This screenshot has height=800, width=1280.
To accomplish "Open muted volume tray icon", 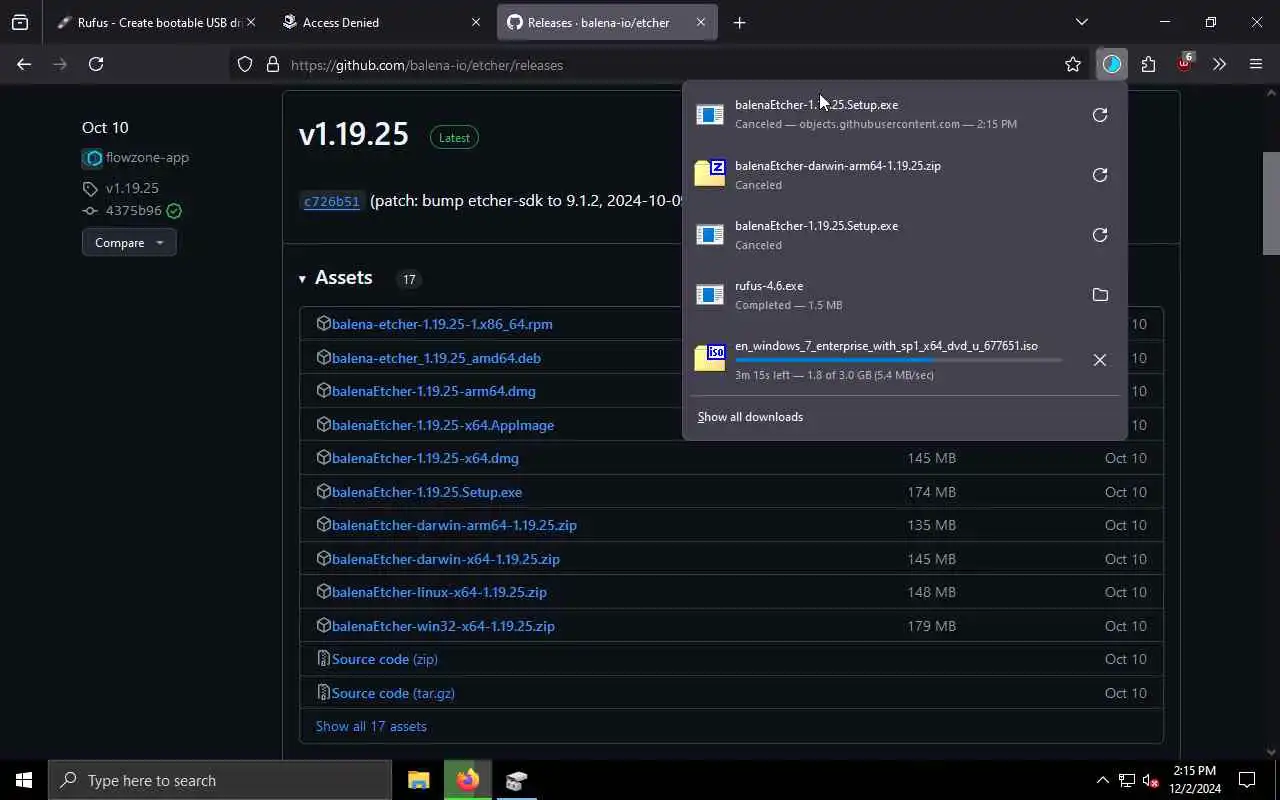I will point(1150,780).
